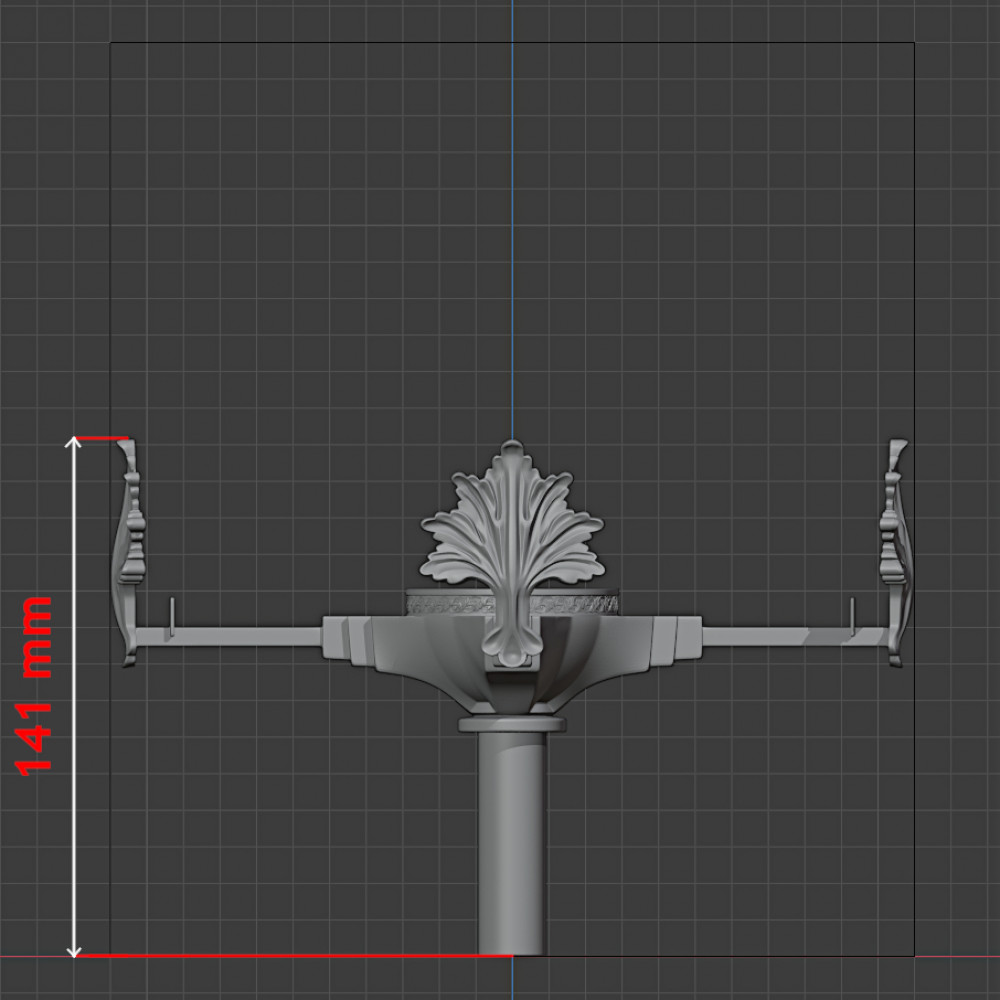Select the vertical cylindrical pole
Screen dimensions: 1000x1000
tap(511, 843)
